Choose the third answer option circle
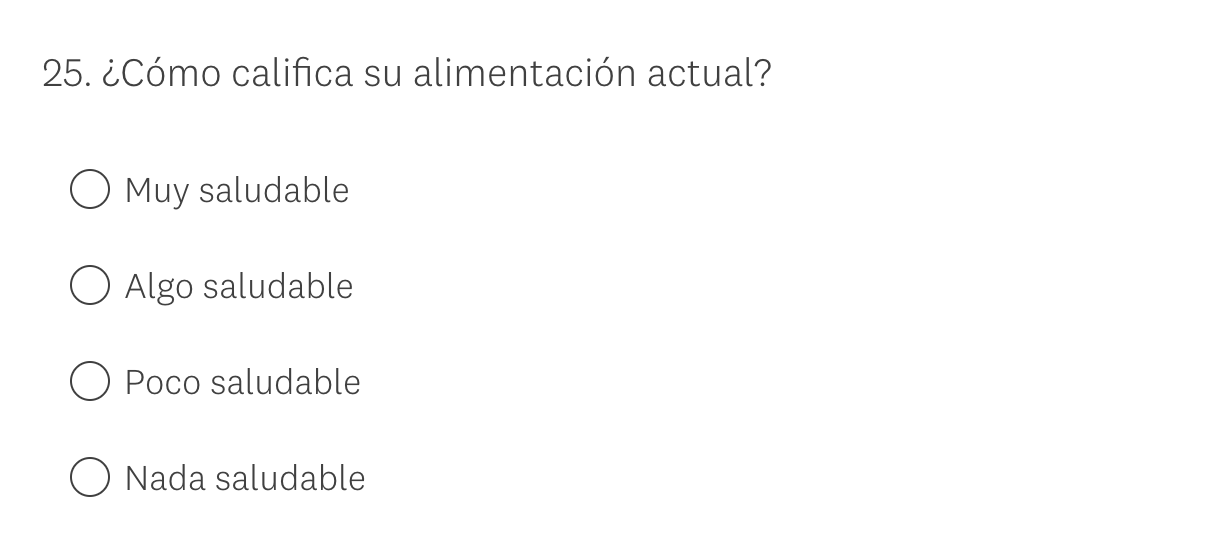The height and width of the screenshot is (546, 1218). point(90,382)
